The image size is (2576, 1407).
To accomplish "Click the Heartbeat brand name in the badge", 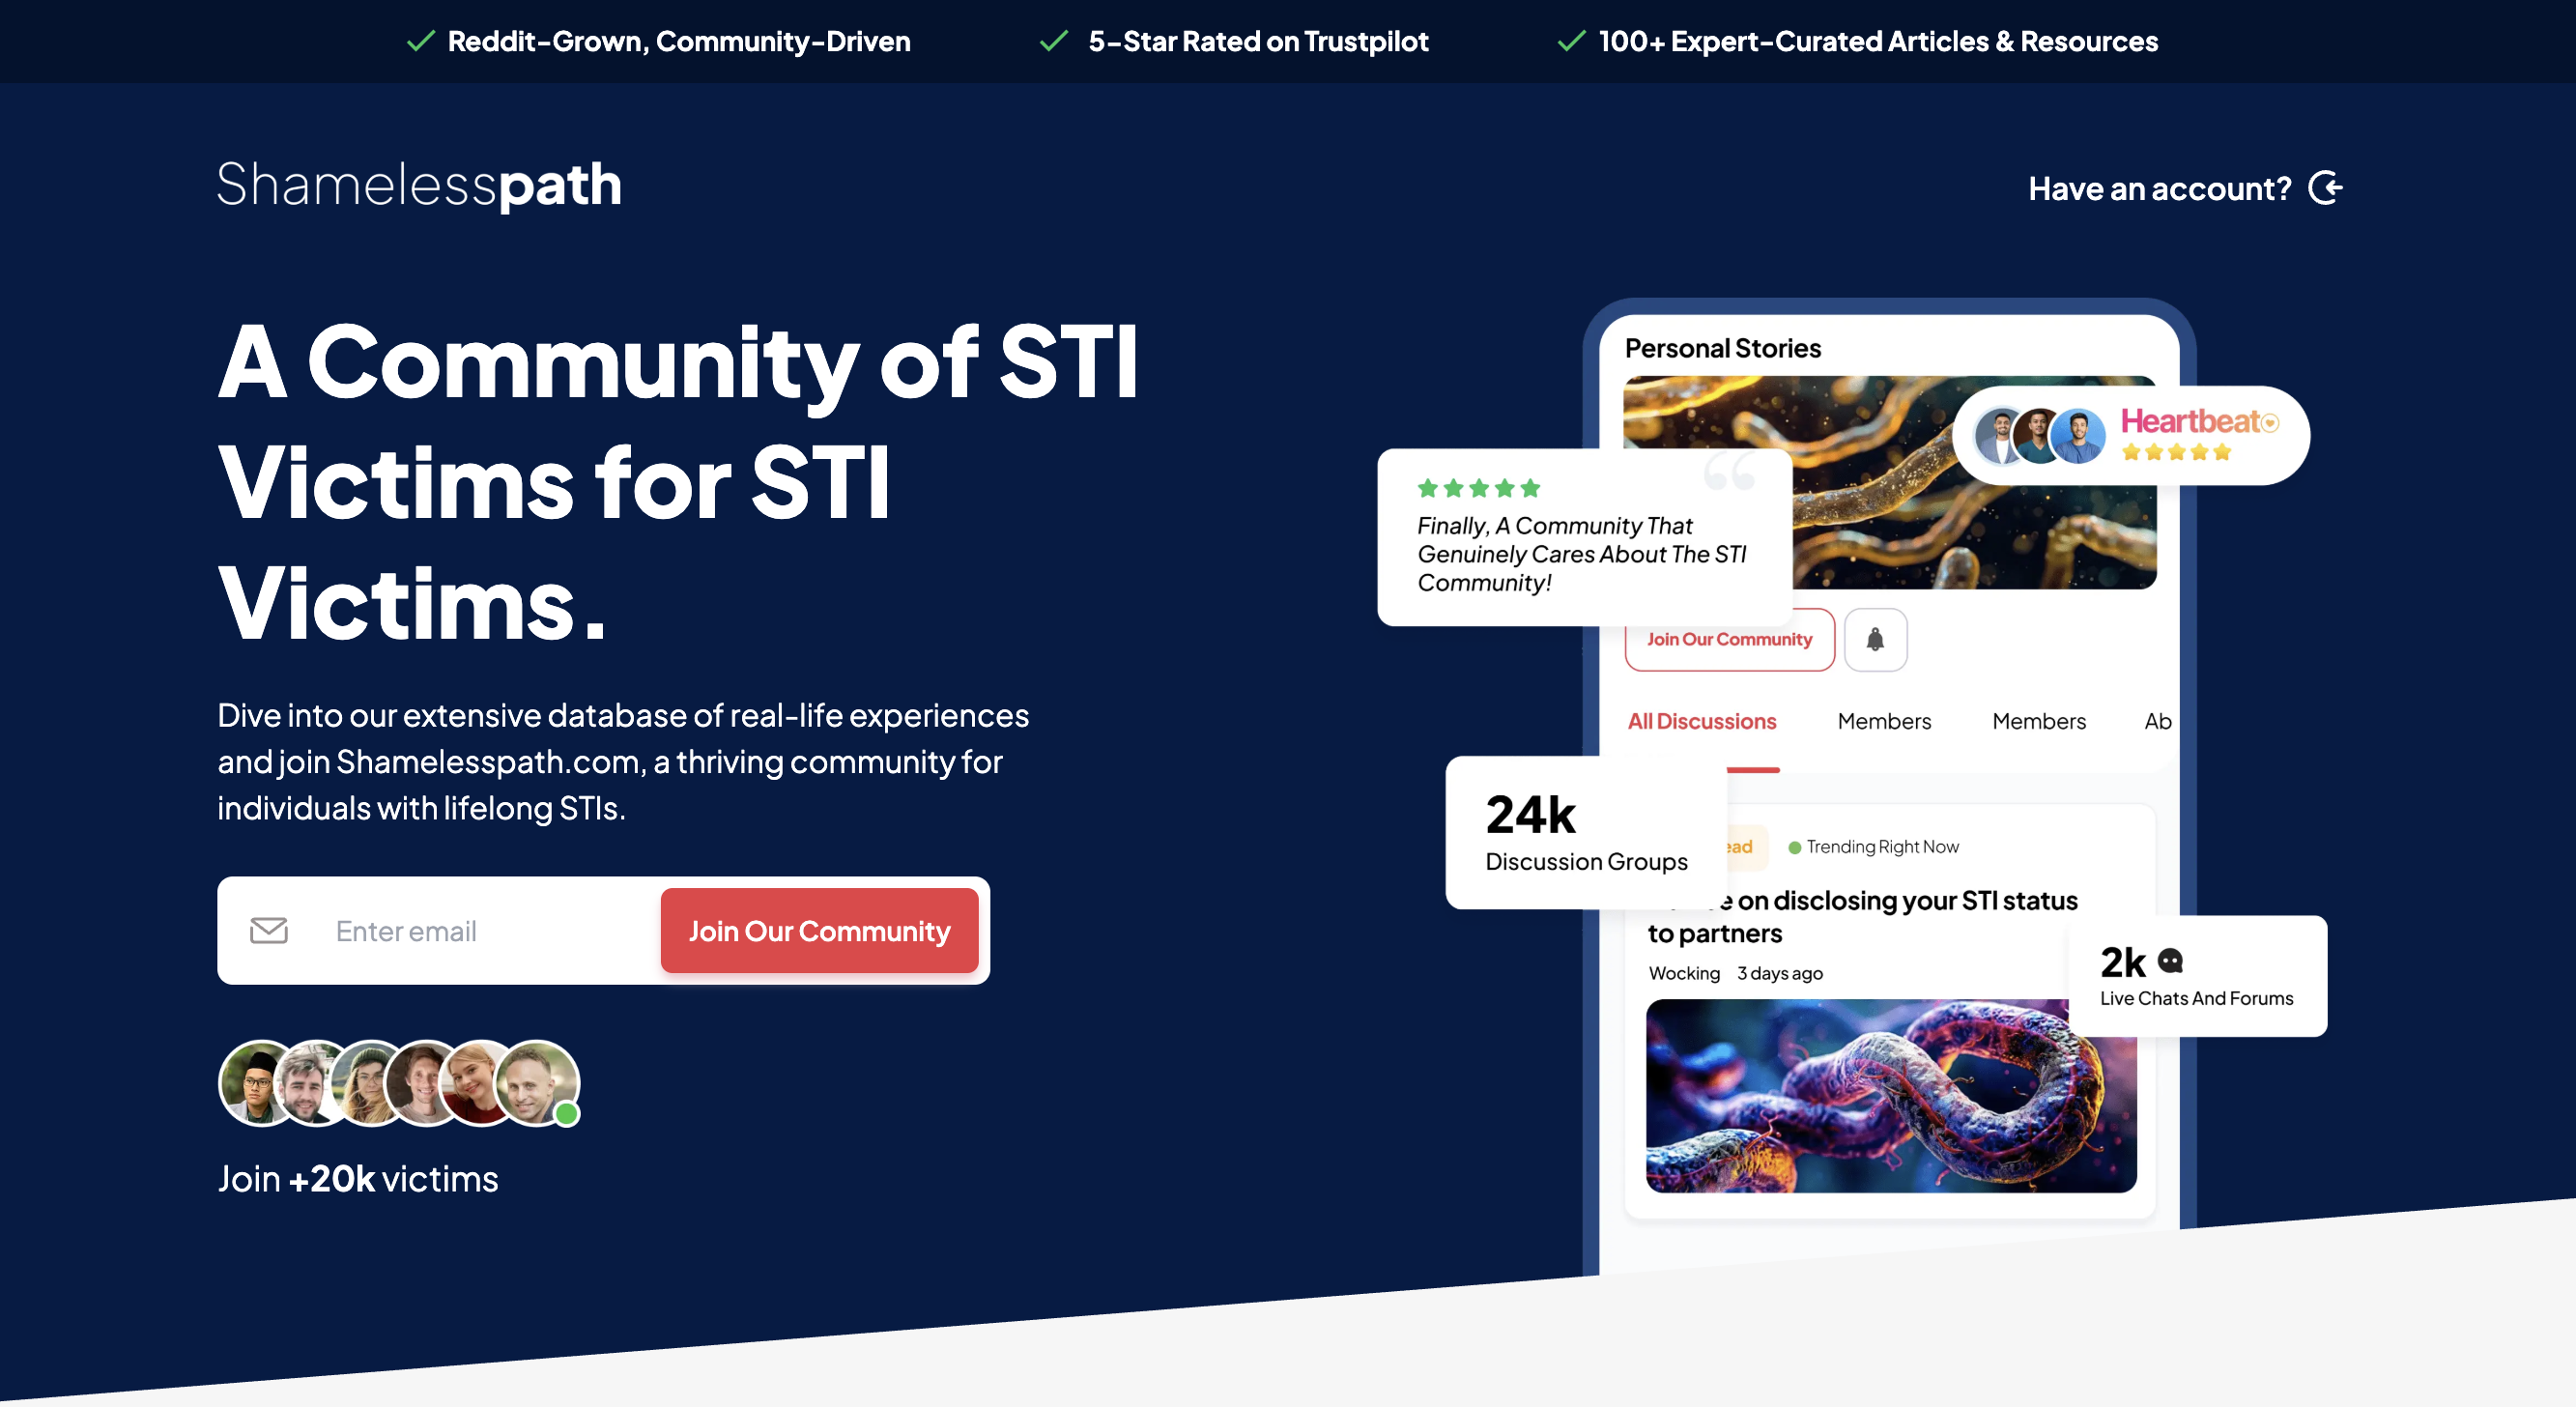I will 2191,422.
